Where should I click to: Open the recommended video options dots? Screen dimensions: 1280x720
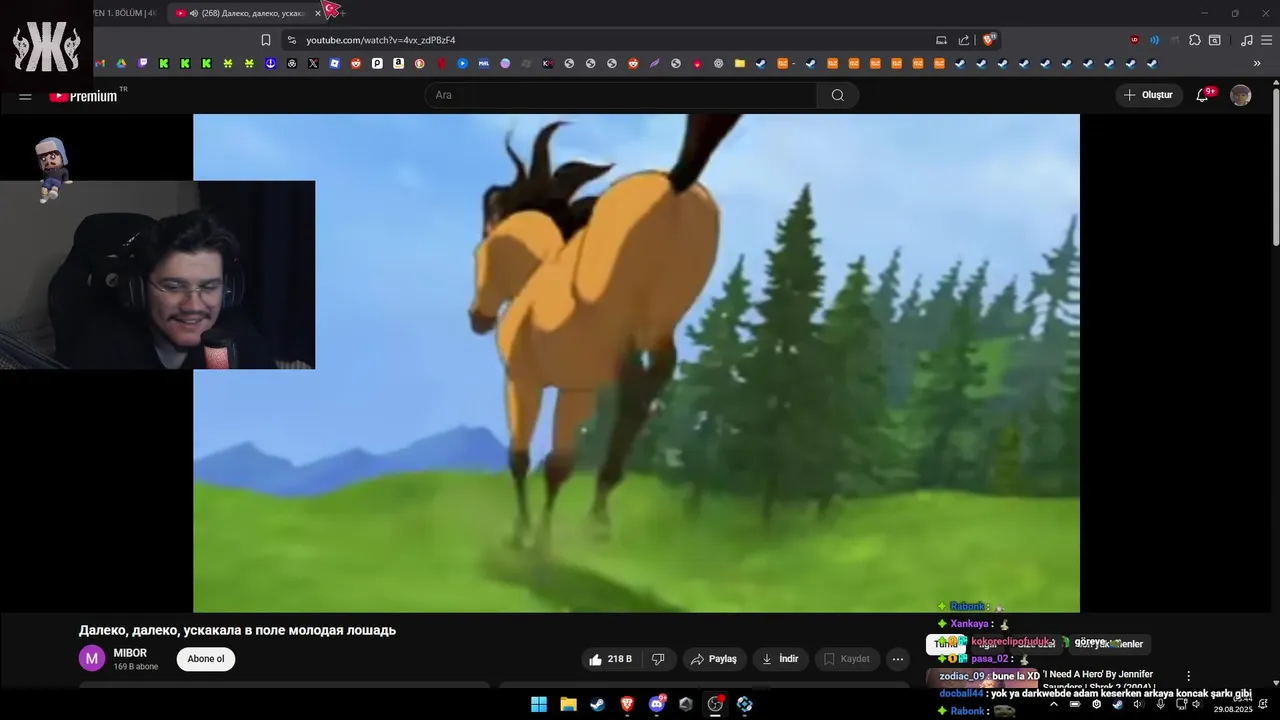click(x=1188, y=676)
